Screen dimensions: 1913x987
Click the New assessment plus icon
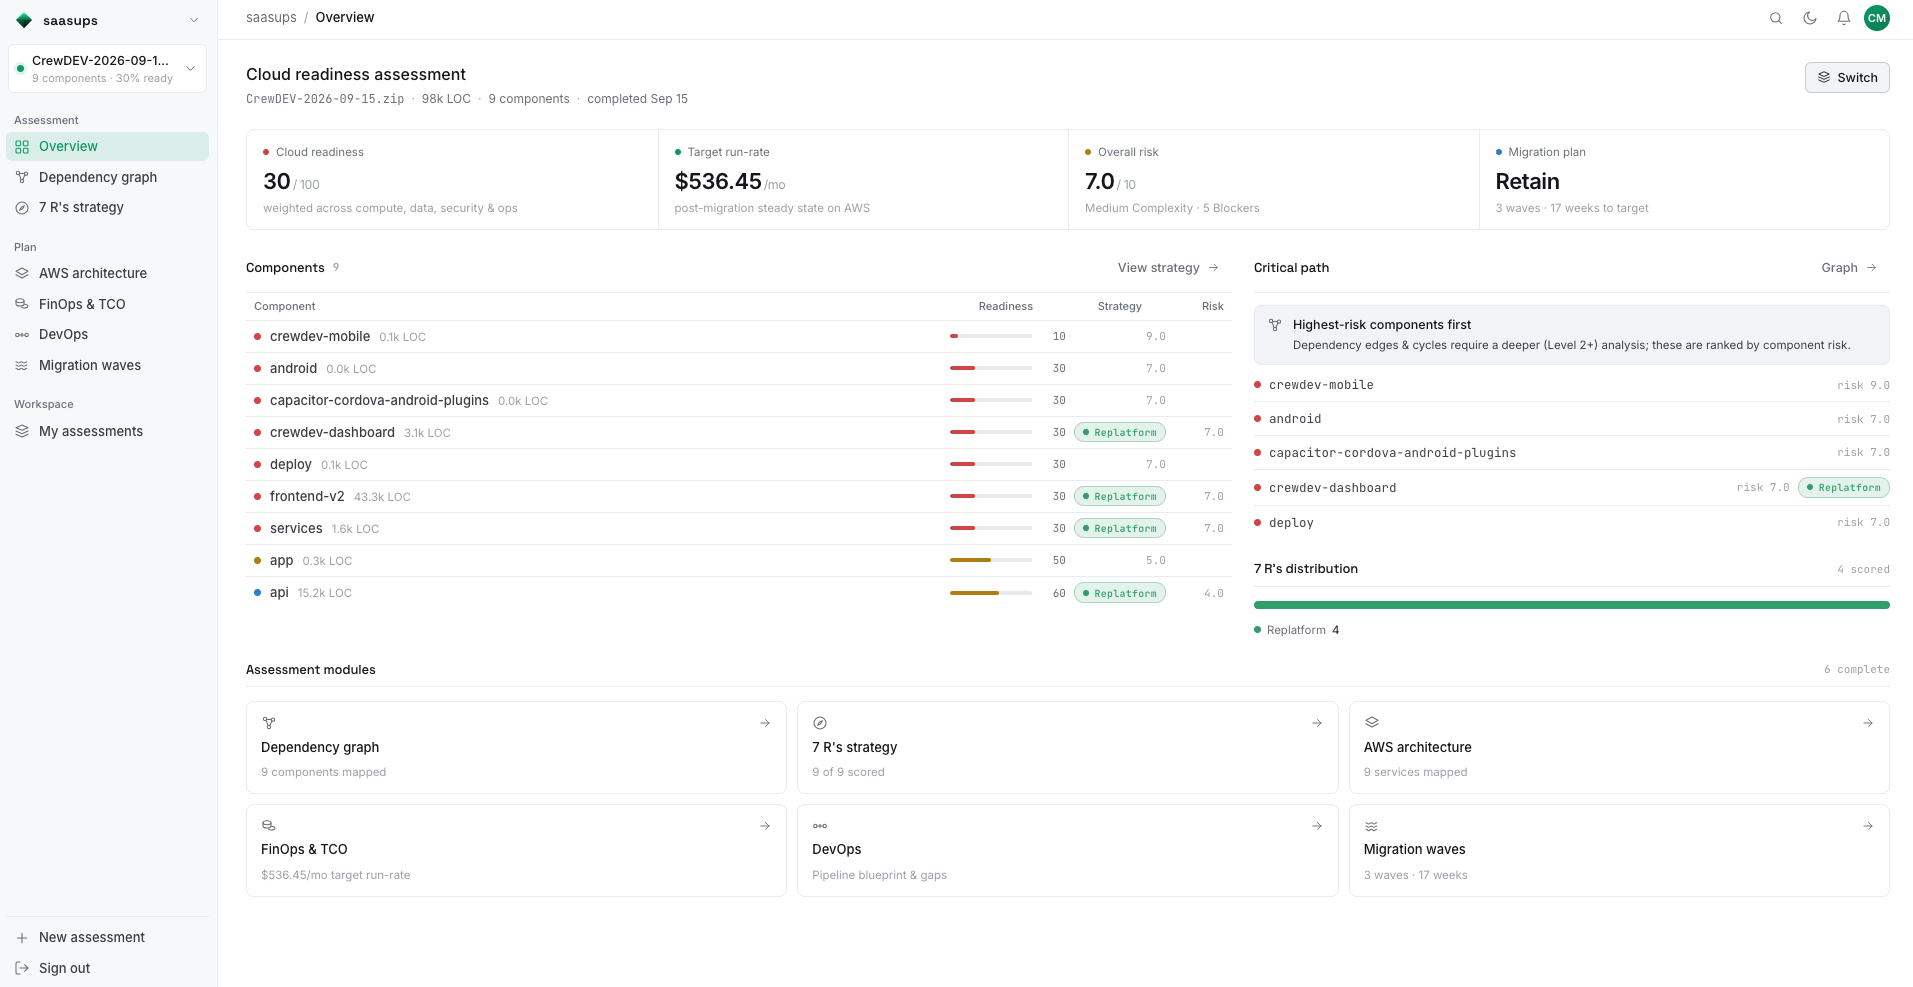pyautogui.click(x=22, y=938)
